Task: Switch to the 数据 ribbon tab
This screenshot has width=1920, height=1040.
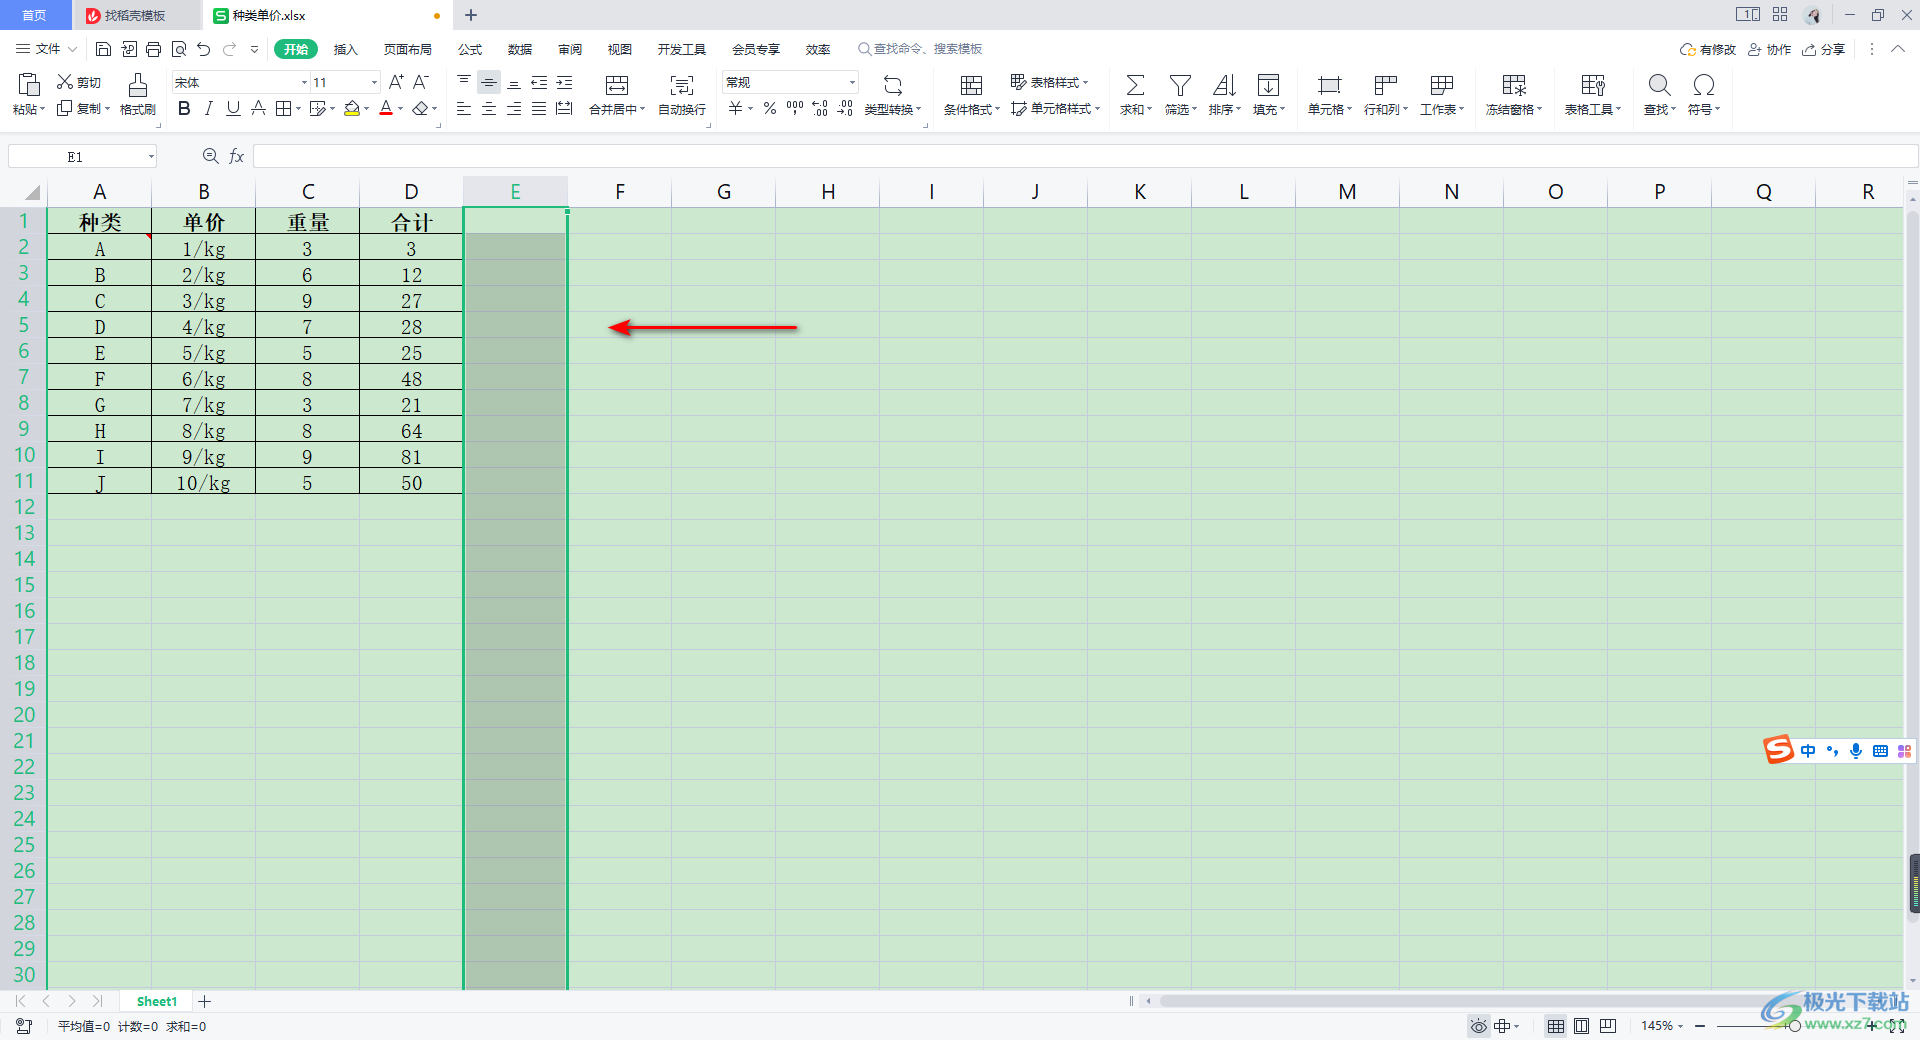Action: tap(520, 49)
